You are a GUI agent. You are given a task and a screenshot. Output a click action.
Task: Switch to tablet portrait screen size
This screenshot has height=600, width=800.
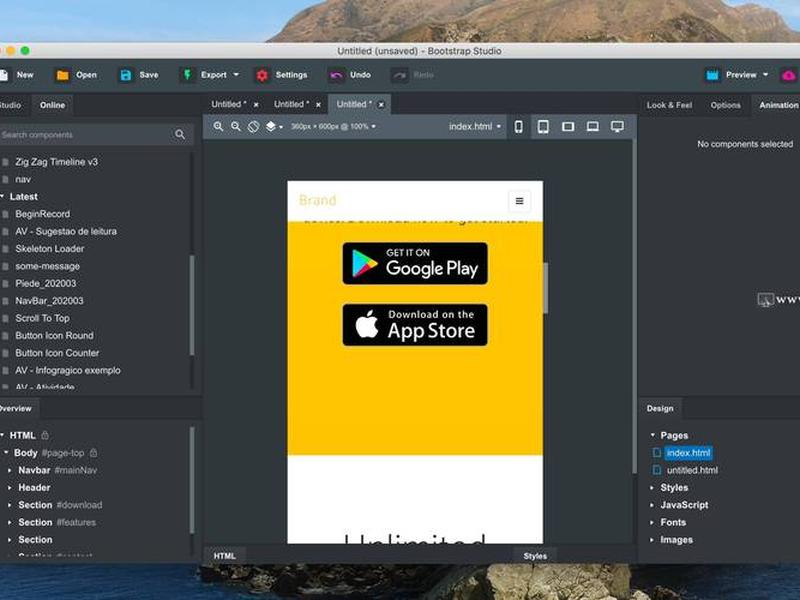(543, 127)
